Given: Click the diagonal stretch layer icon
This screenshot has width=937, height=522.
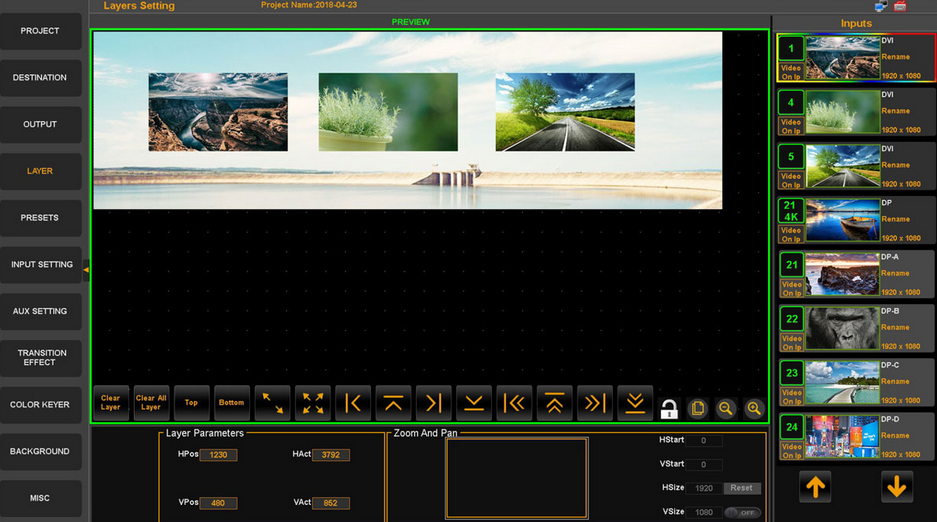Looking at the screenshot, I should (272, 403).
